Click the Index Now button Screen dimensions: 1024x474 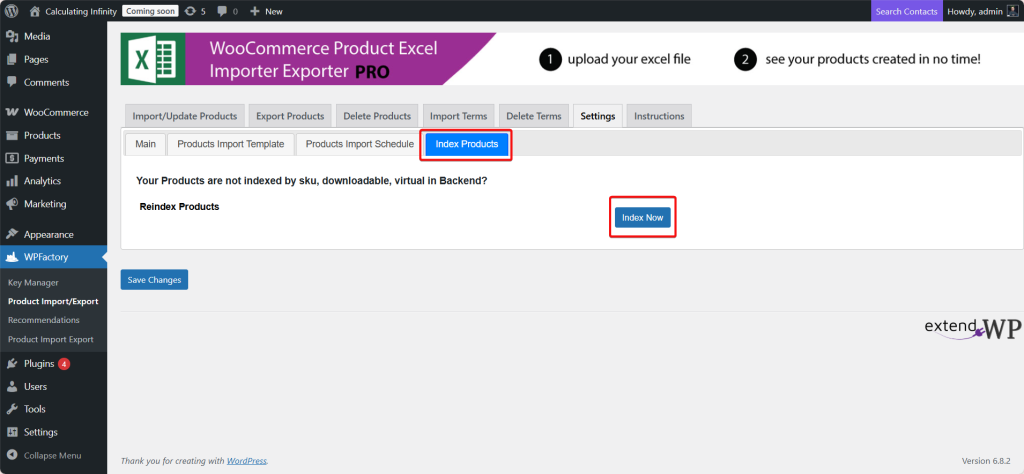click(643, 217)
